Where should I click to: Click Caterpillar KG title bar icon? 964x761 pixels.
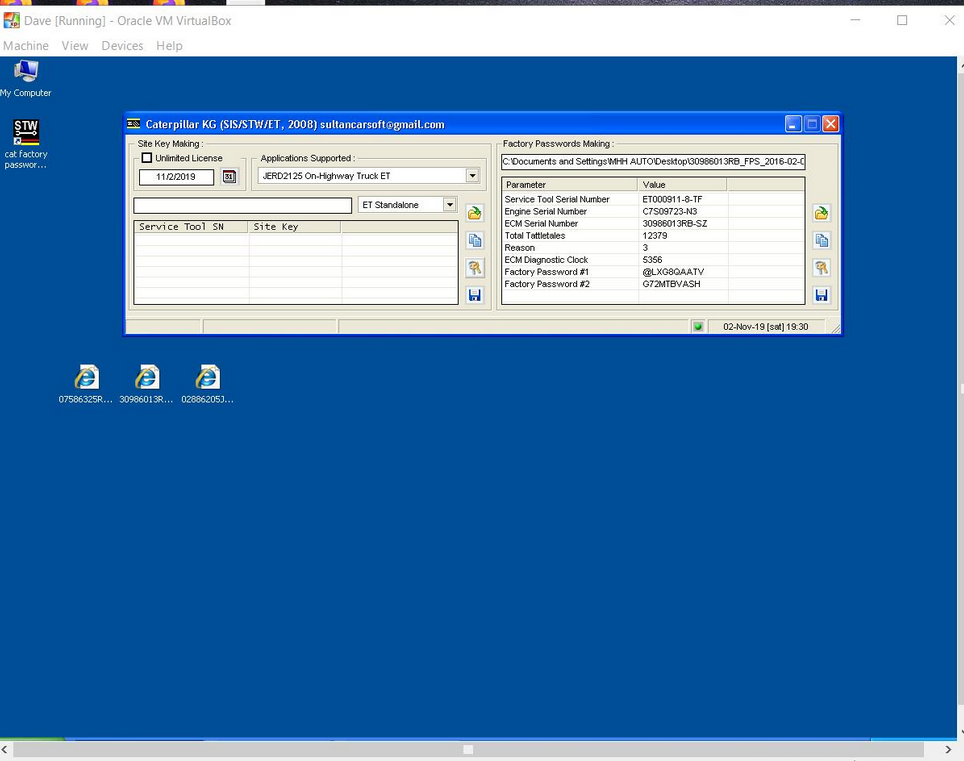point(133,124)
